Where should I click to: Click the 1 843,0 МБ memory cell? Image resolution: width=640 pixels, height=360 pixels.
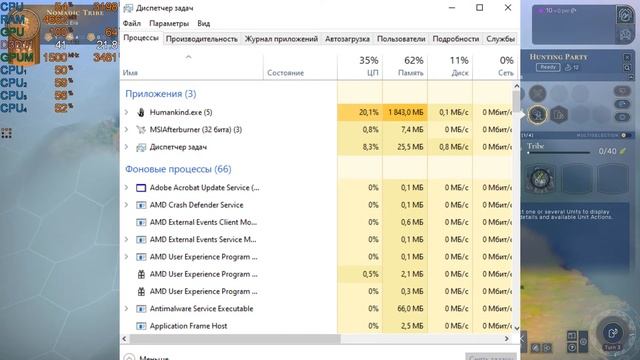click(x=405, y=112)
